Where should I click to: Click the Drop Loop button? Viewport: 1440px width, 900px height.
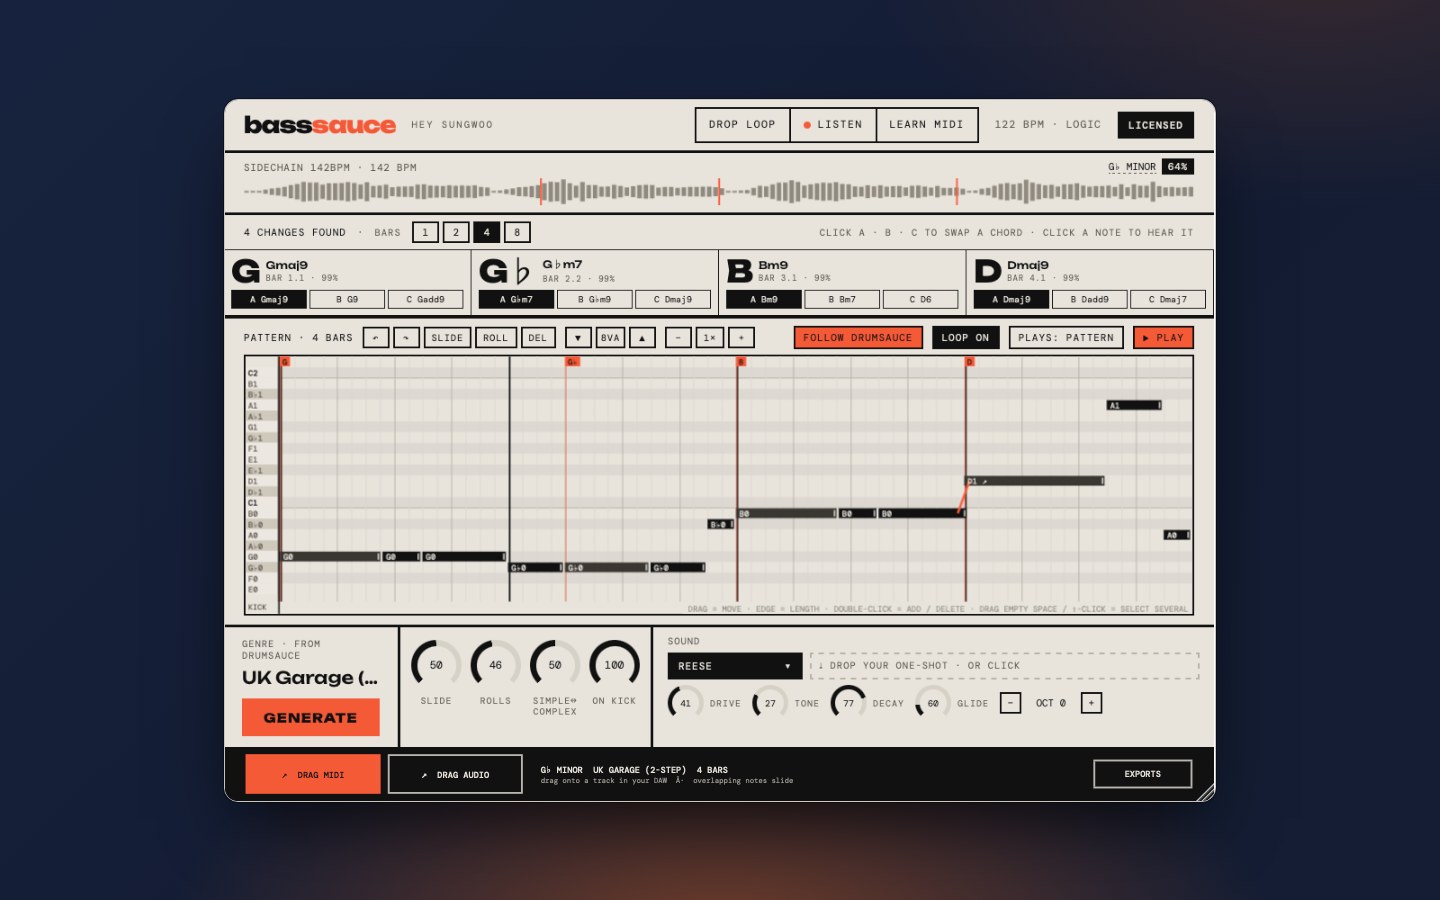click(x=742, y=125)
